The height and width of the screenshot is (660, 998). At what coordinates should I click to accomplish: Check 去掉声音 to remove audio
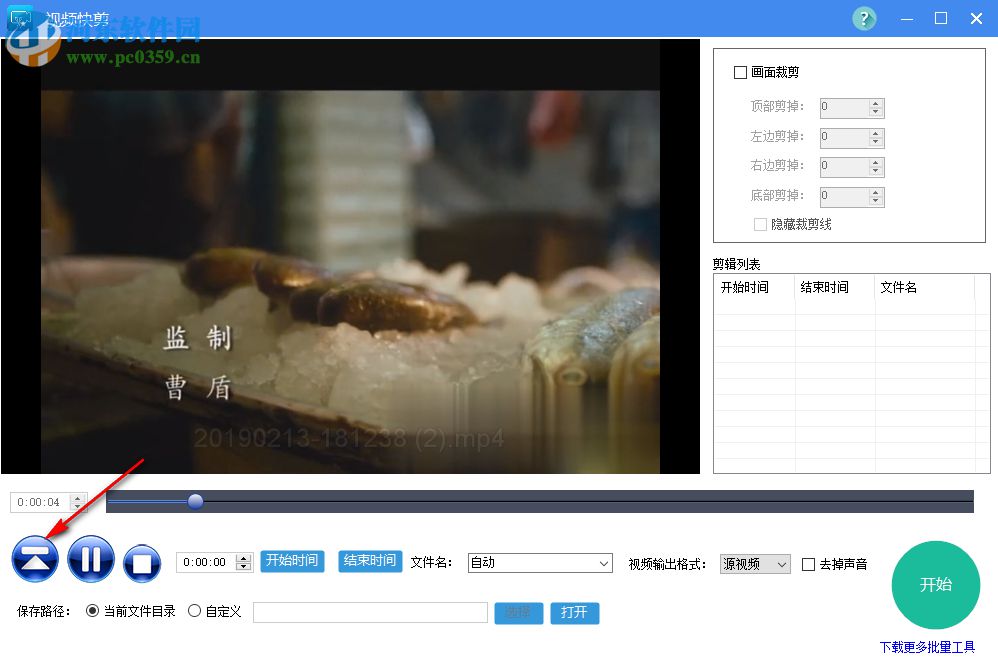808,563
